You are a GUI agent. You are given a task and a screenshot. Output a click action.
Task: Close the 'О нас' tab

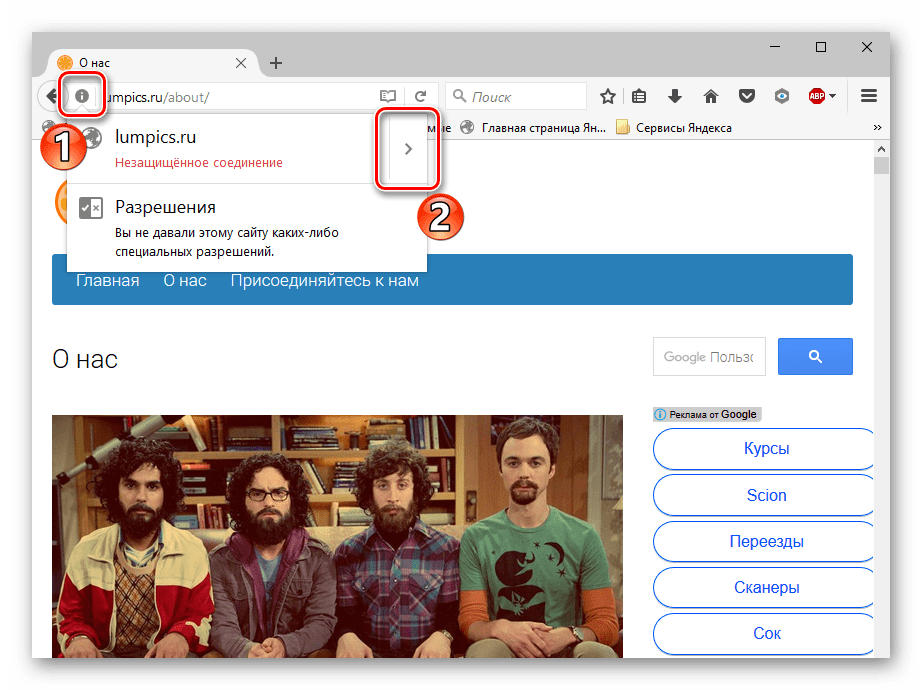tap(240, 63)
